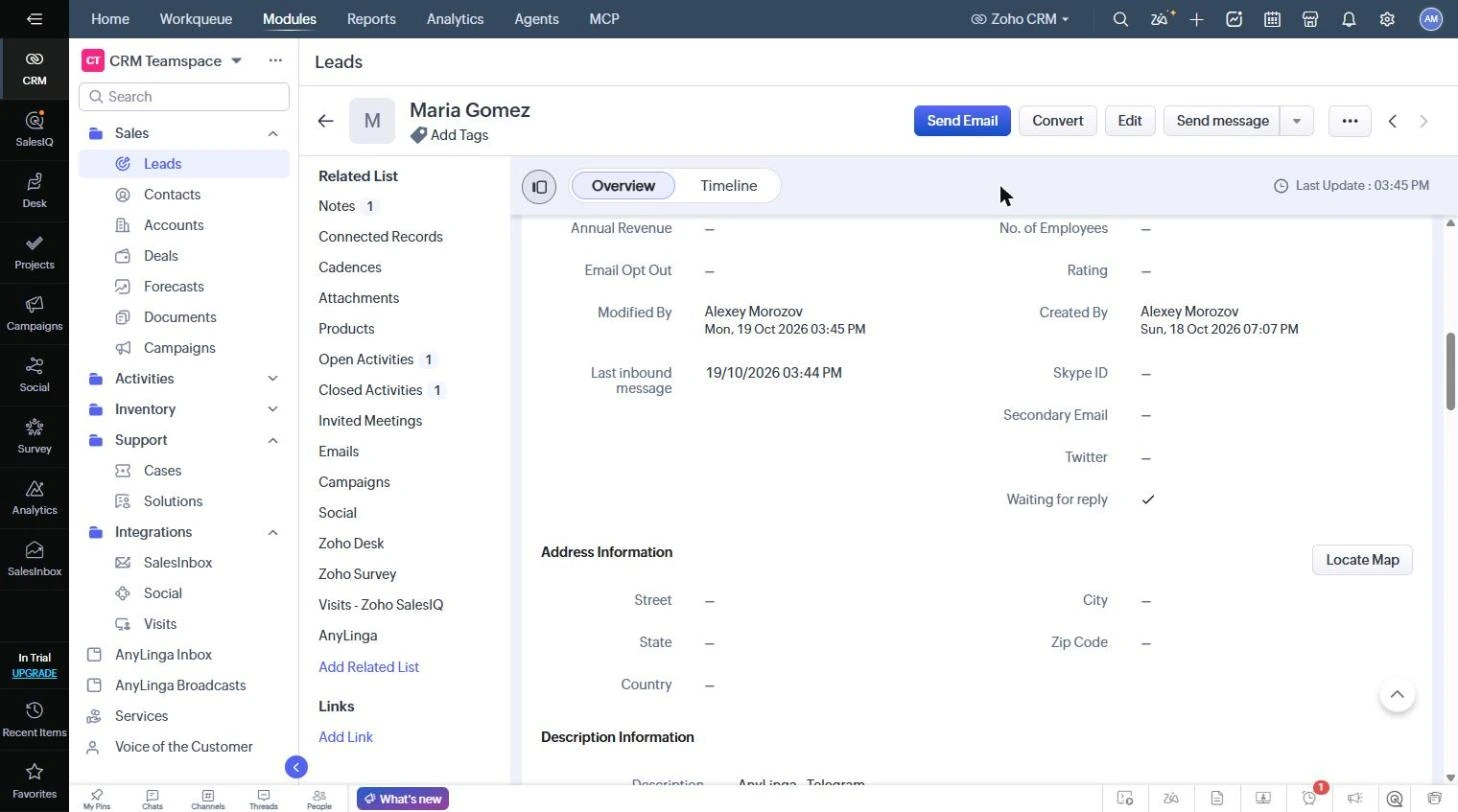
Task: Open the marketplace store icon
Action: (1311, 19)
